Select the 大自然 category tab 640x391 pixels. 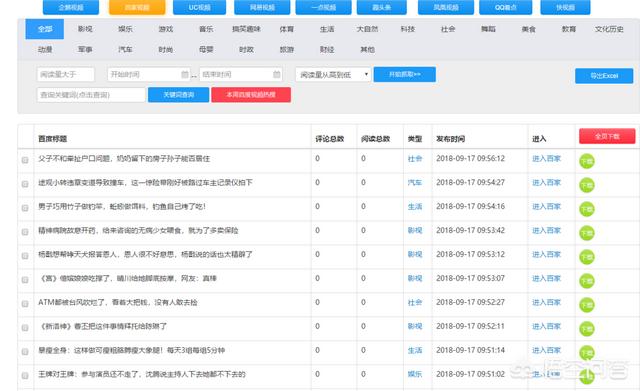tap(367, 29)
